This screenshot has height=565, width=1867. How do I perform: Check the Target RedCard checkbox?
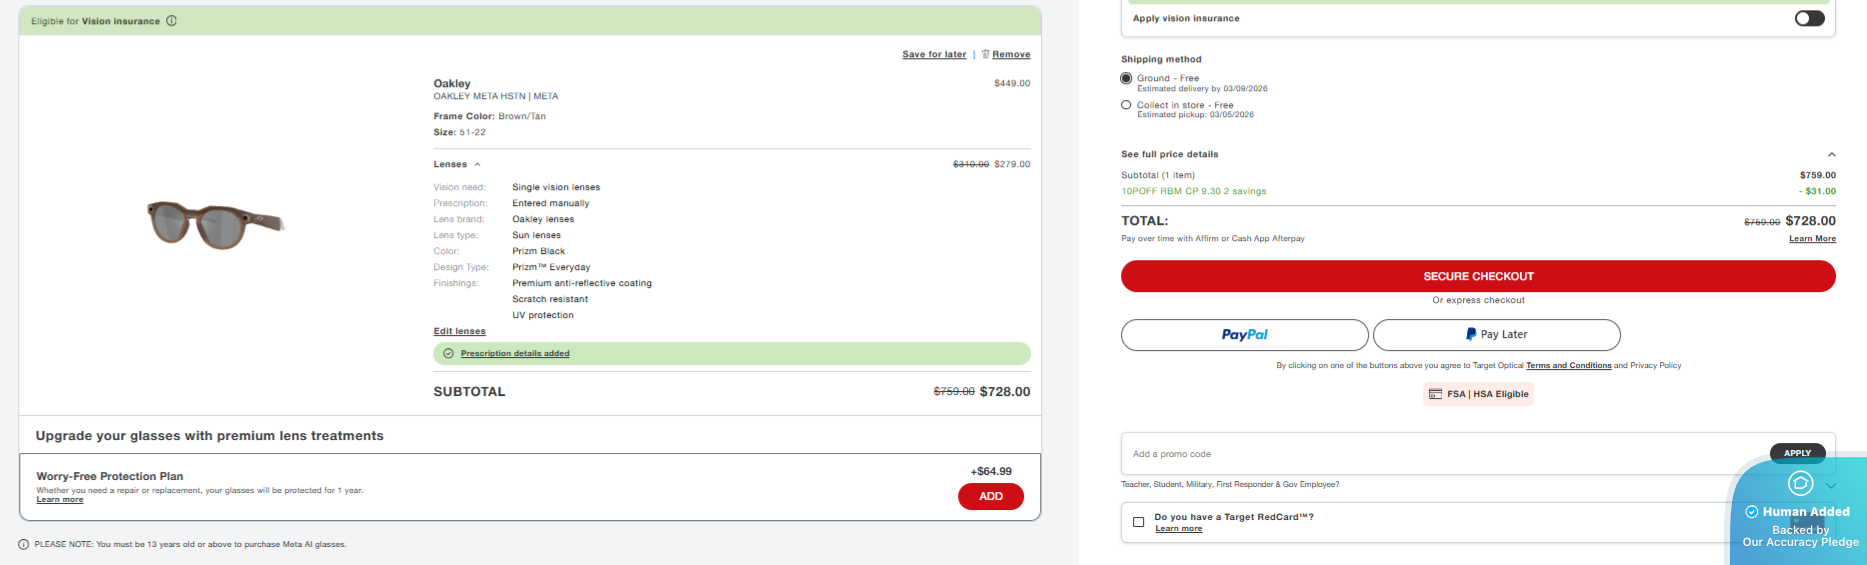[x=1138, y=522]
